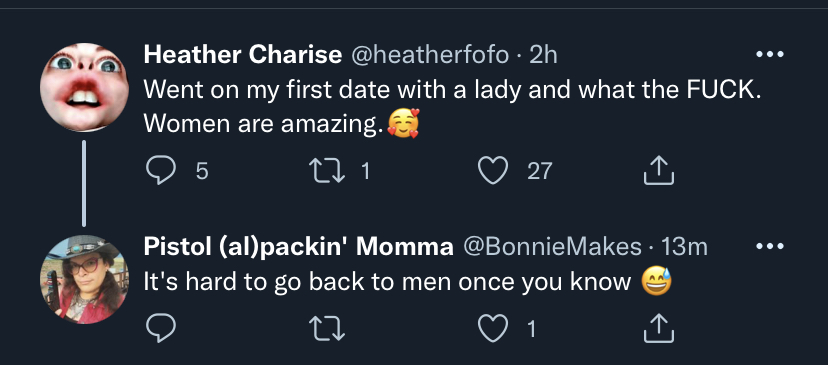This screenshot has height=365, width=828.
Task: Open more options on BonnieMakes reply
Action: coord(769,246)
